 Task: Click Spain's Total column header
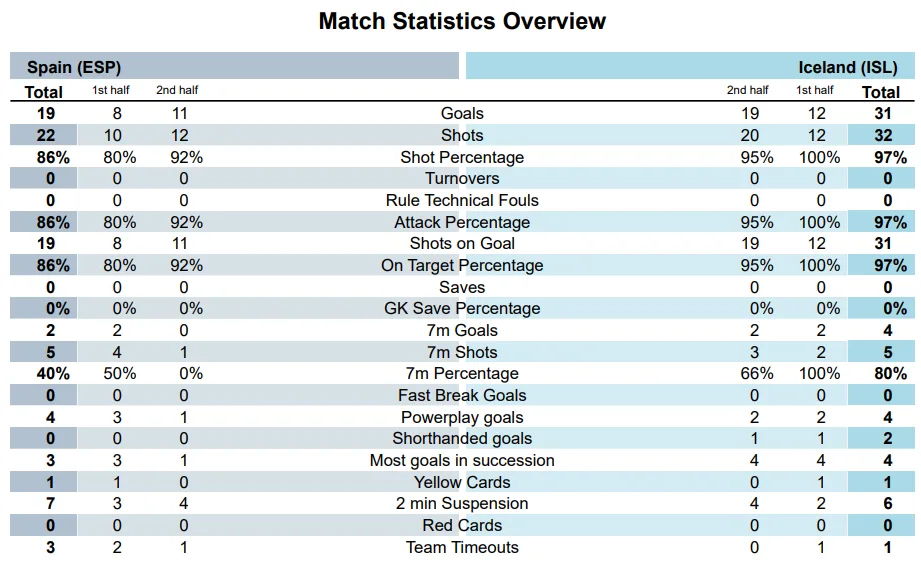43,92
